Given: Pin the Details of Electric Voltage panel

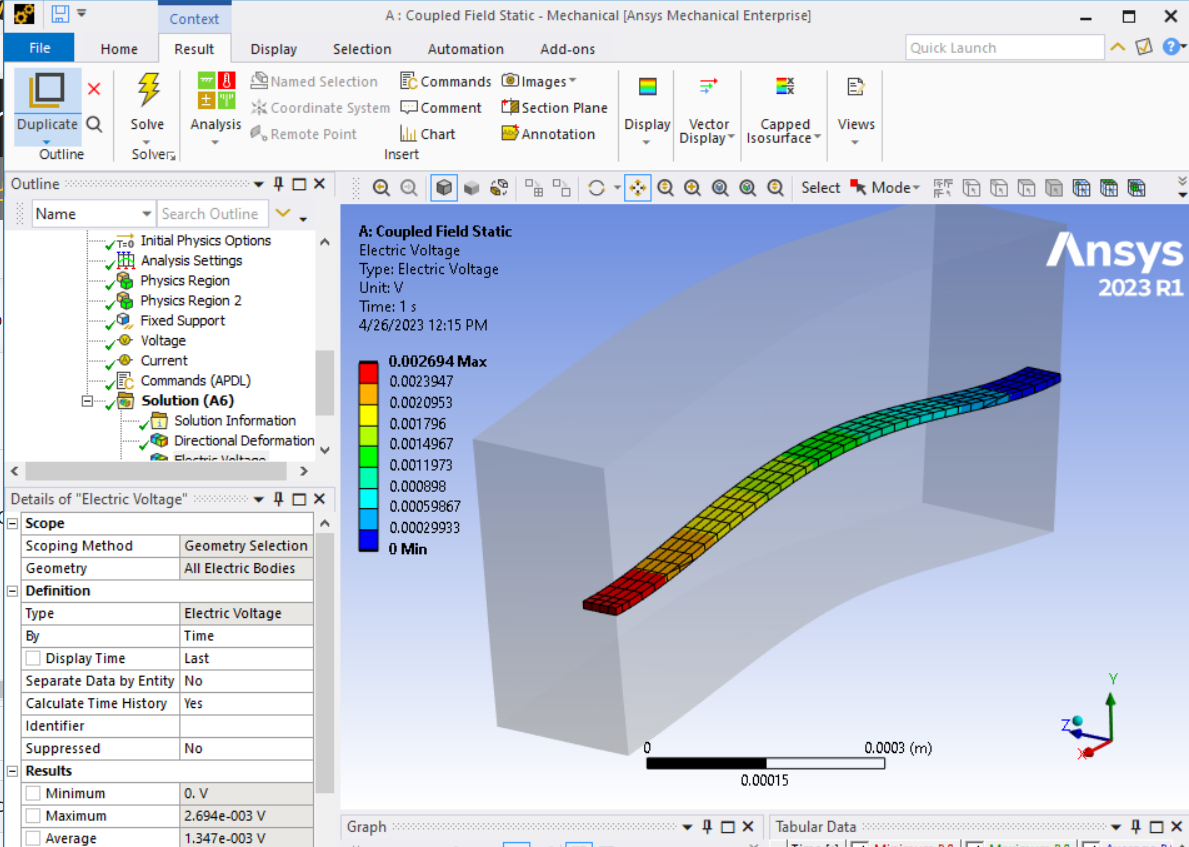Looking at the screenshot, I should pyautogui.click(x=278, y=499).
